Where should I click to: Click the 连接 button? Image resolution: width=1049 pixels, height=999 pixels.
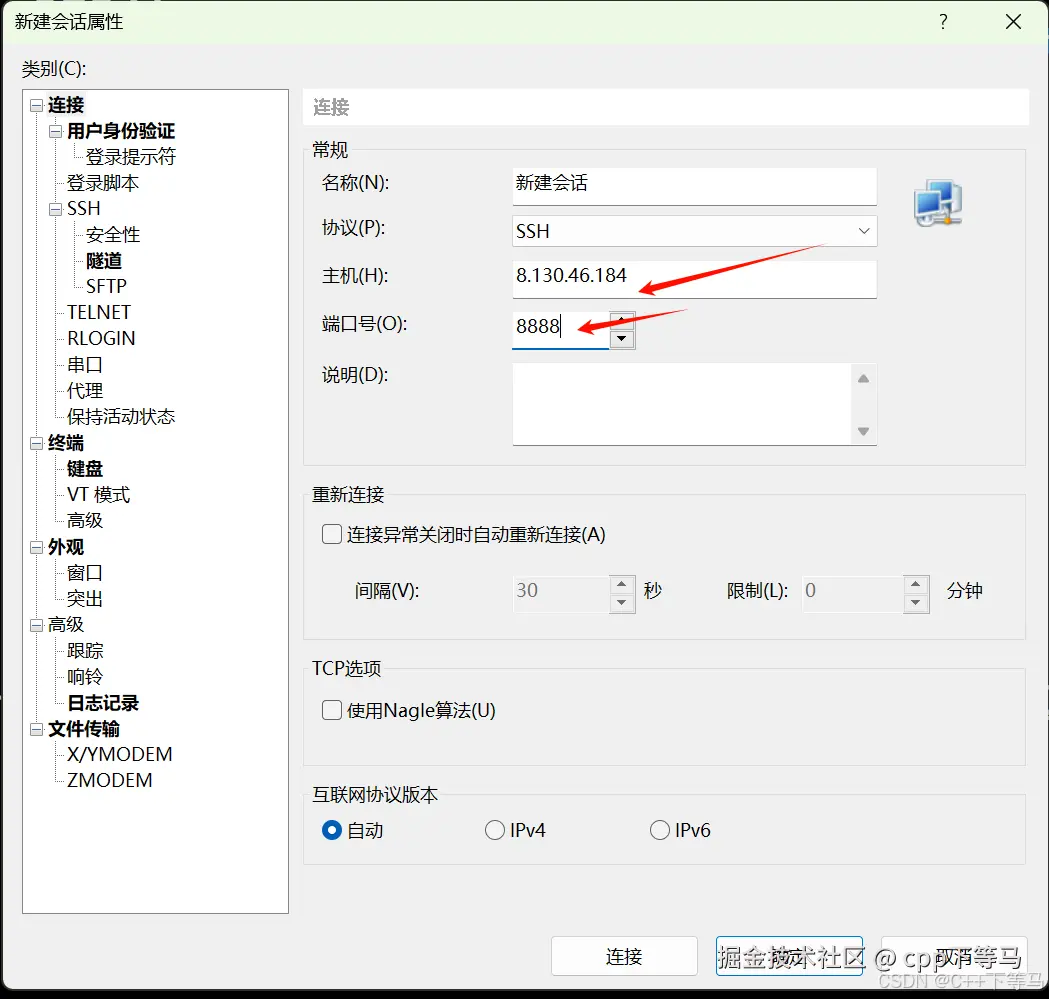coord(624,956)
